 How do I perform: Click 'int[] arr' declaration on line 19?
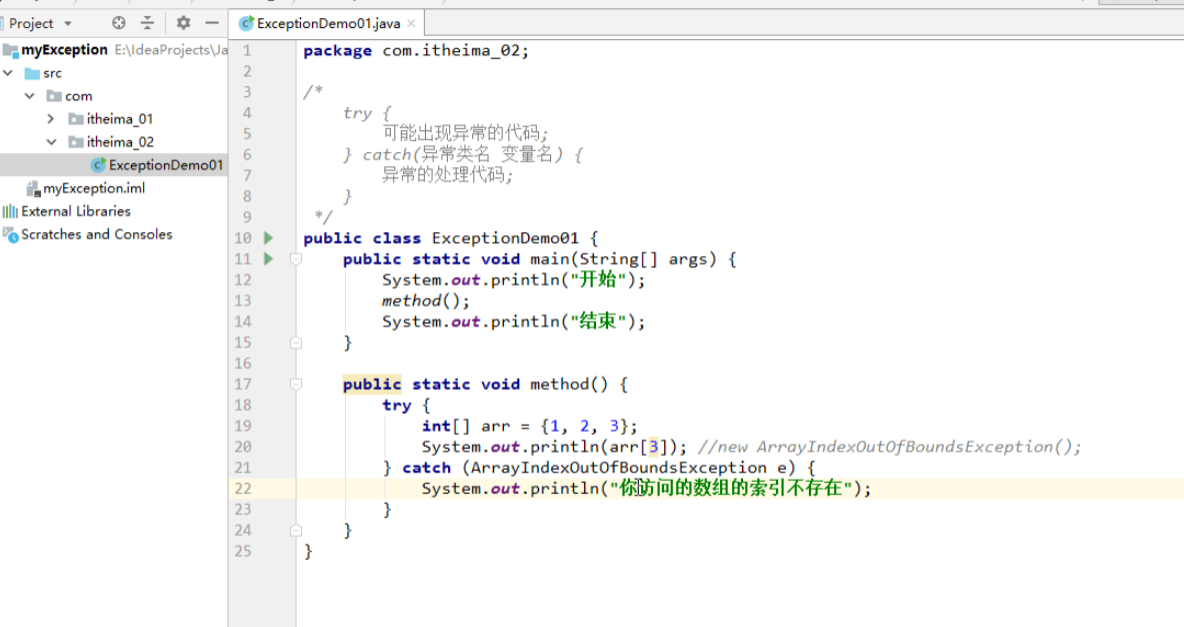pos(466,426)
